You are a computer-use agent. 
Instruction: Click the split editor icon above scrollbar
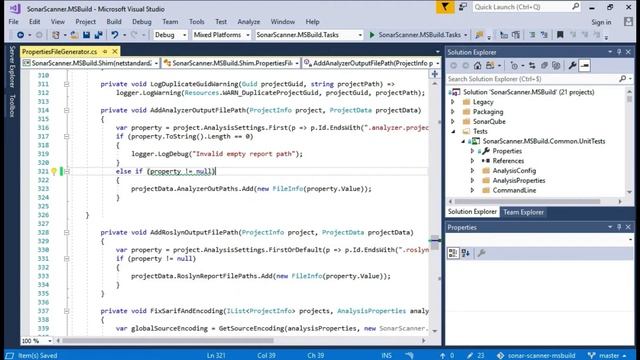point(435,74)
